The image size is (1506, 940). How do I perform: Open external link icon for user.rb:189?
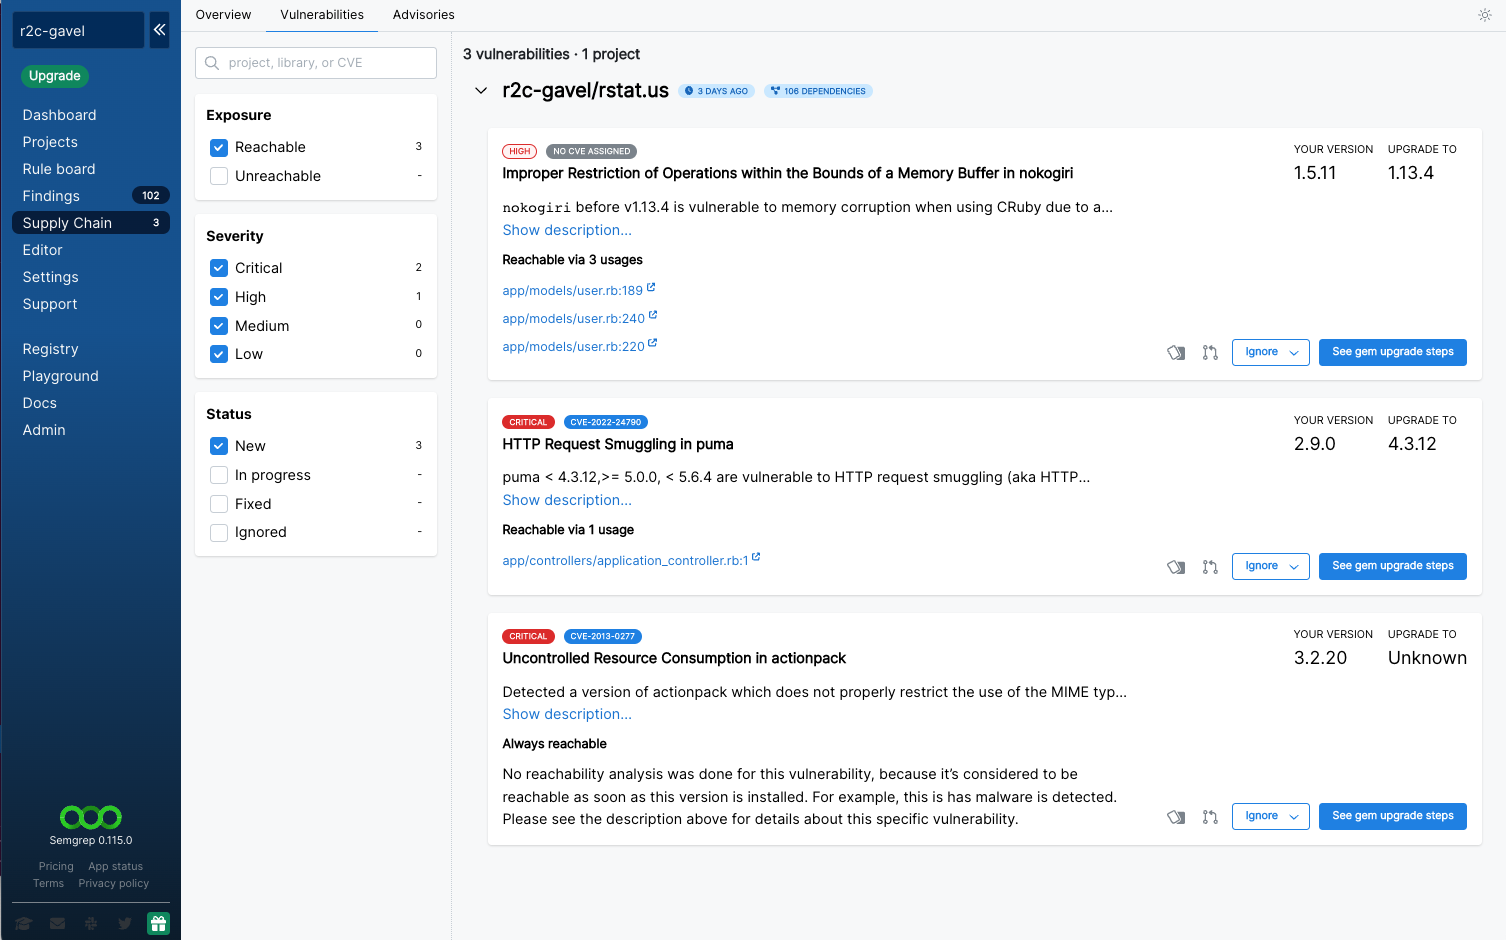(x=651, y=287)
